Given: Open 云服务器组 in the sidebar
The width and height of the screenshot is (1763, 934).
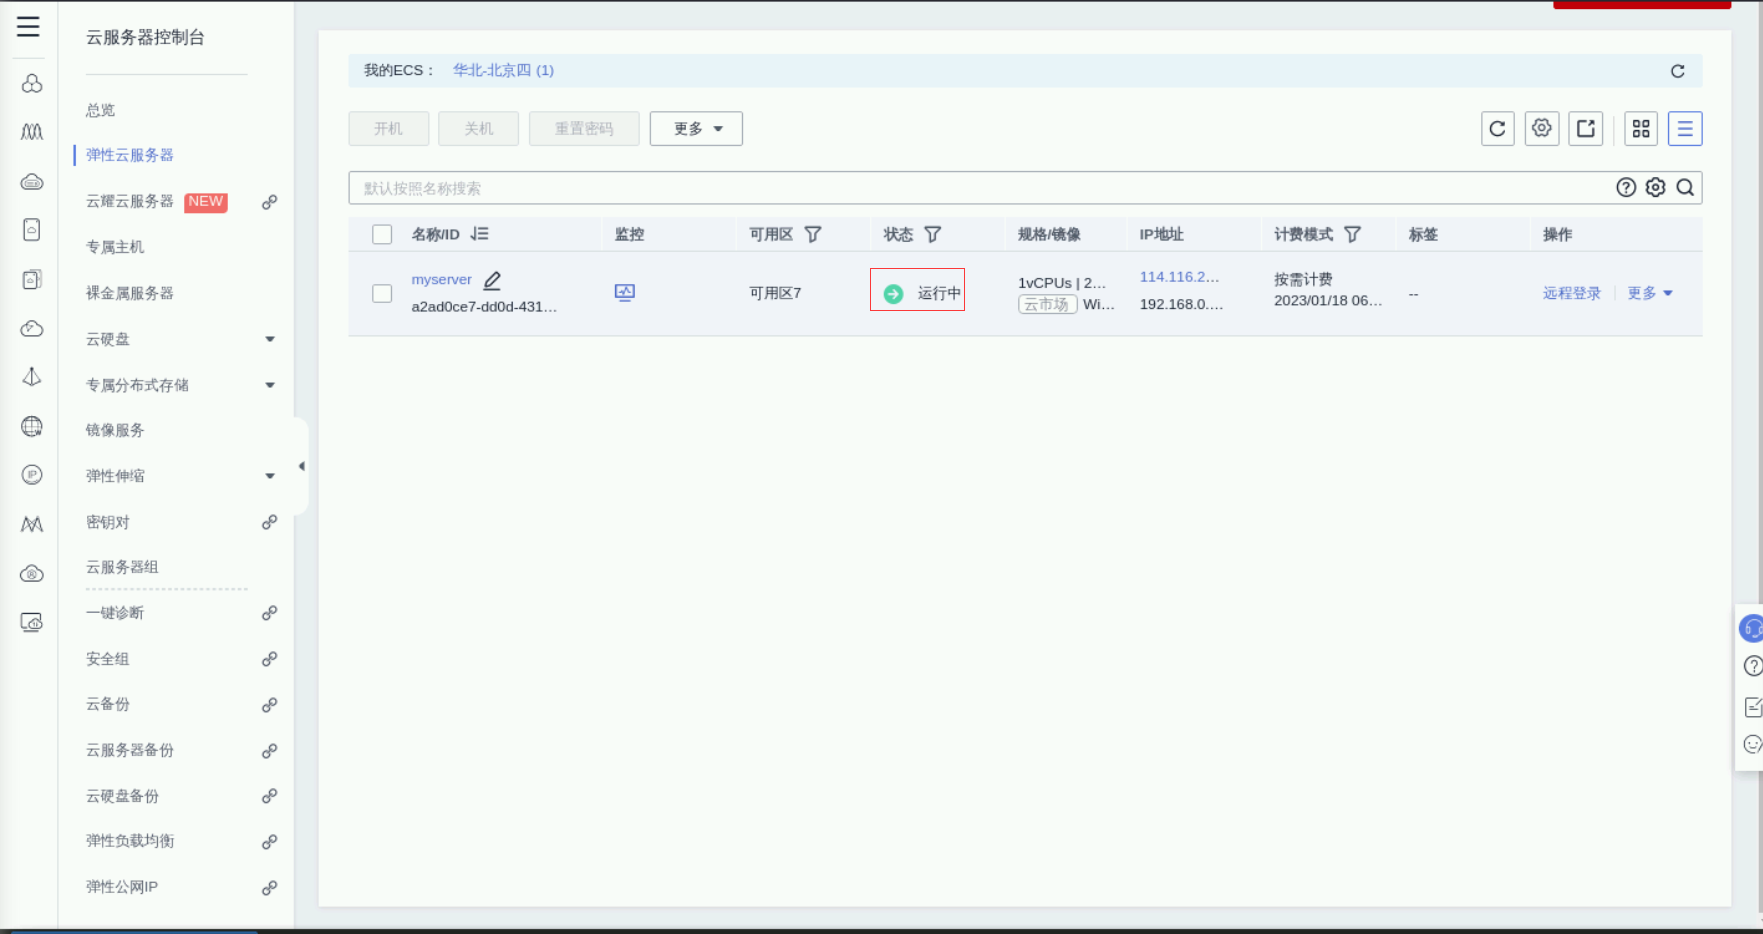Looking at the screenshot, I should coord(122,567).
